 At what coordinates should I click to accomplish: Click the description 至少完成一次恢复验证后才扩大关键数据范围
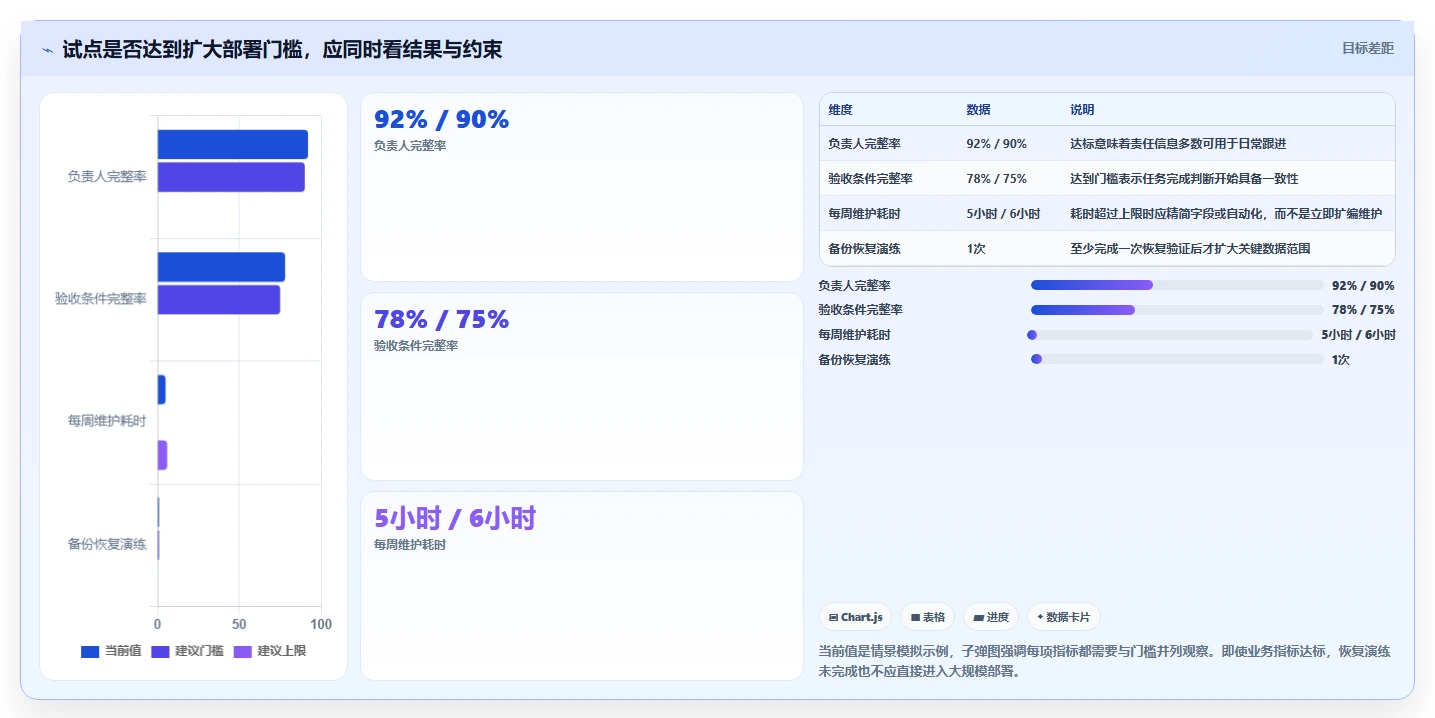tap(1190, 248)
